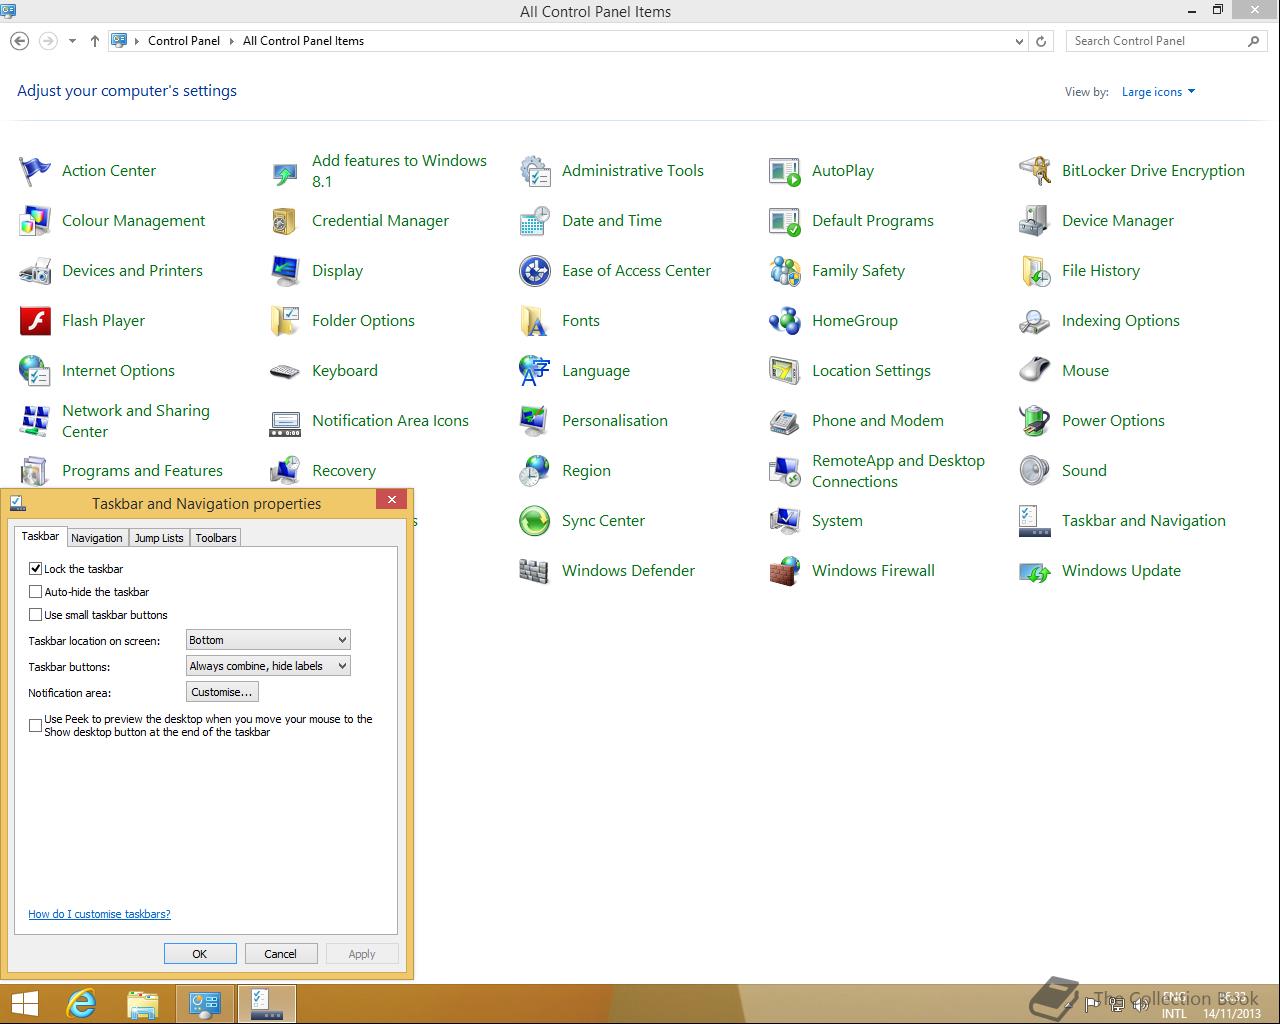Viewport: 1280px width, 1024px height.
Task: Click Control Panel in the breadcrumb
Action: 184,41
